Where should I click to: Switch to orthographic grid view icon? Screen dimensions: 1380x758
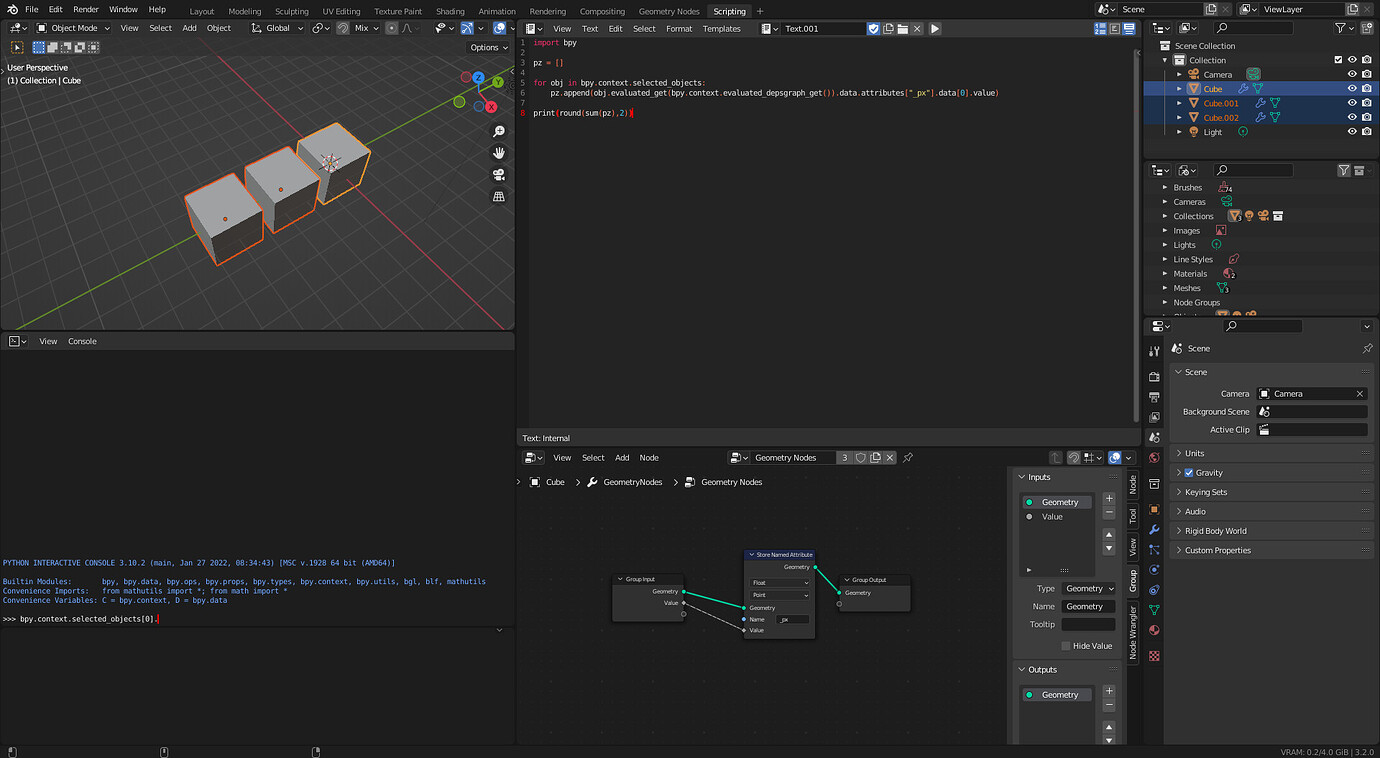tap(499, 197)
